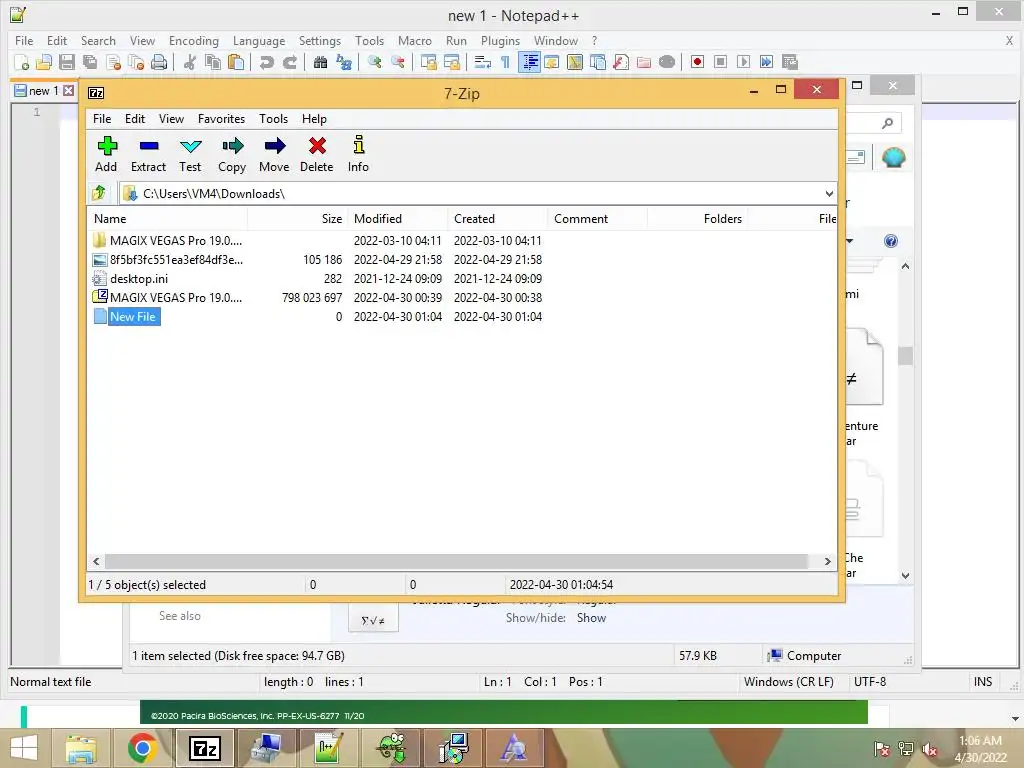Screen dimensions: 1024x768
Task: Click the Copy icon in 7-Zip
Action: [x=232, y=146]
